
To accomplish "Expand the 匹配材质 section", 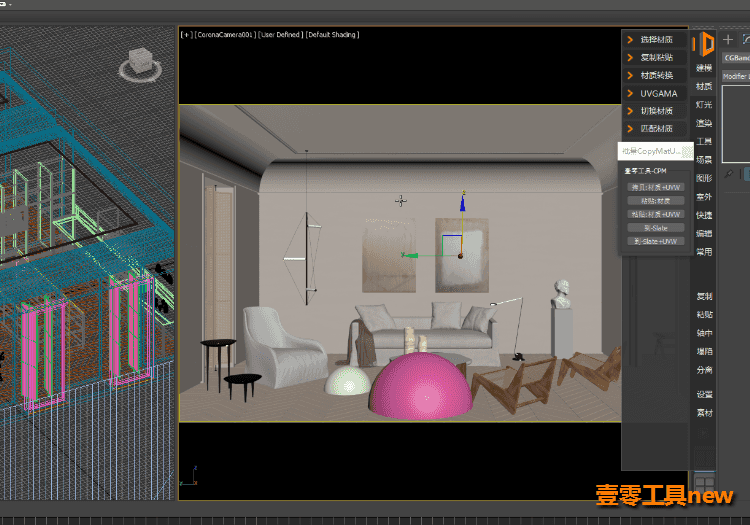I will 654,129.
